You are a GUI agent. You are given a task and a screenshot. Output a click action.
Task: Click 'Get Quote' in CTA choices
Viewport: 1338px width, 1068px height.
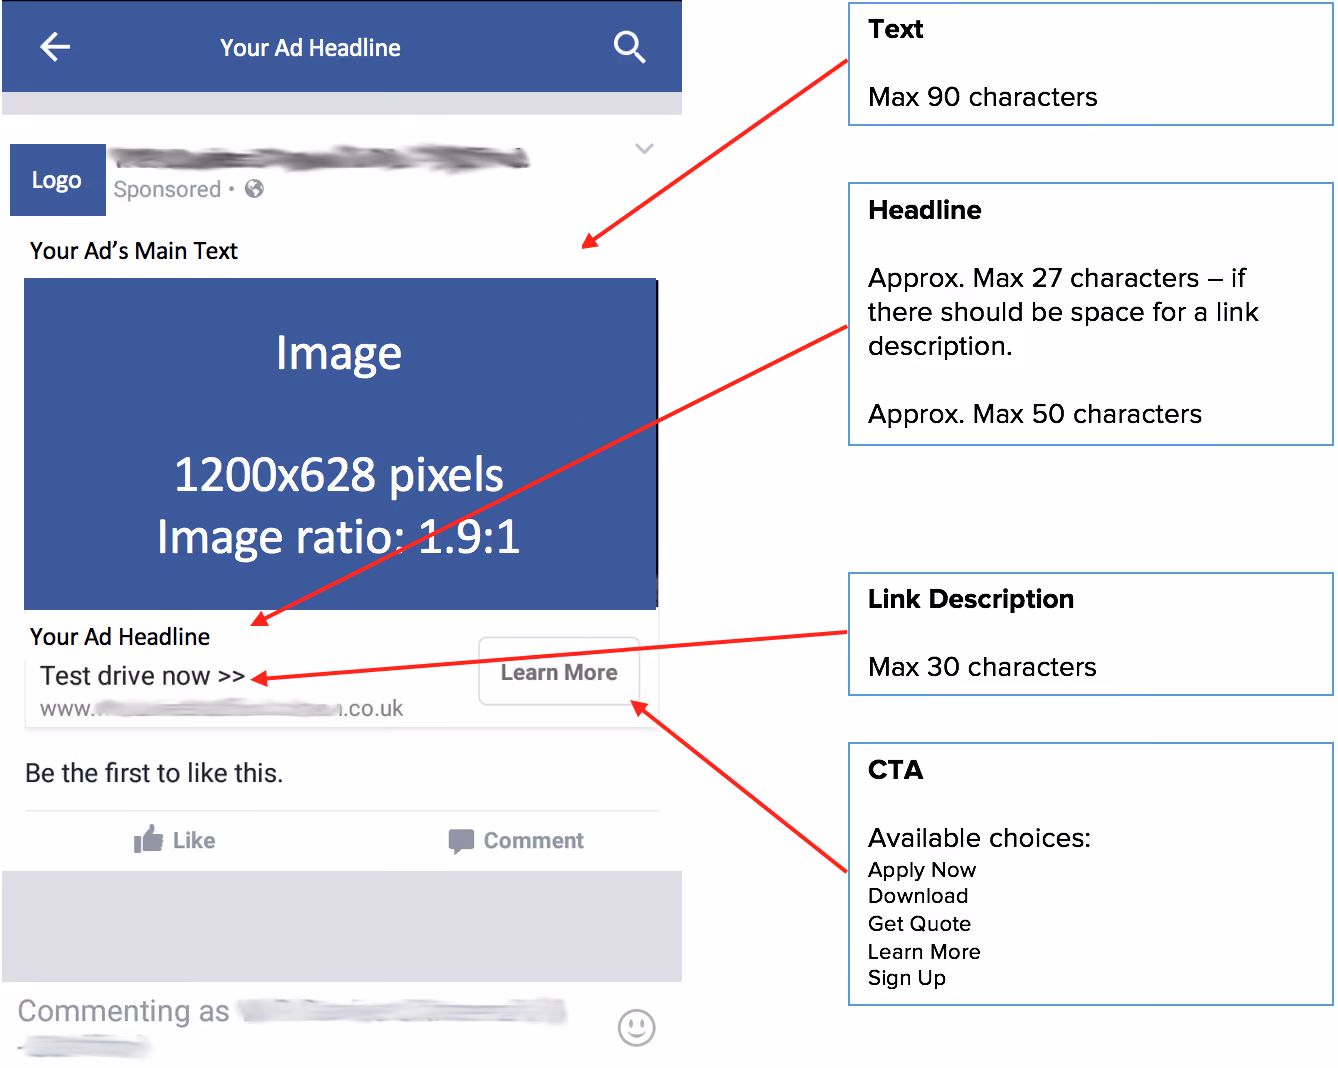919,924
